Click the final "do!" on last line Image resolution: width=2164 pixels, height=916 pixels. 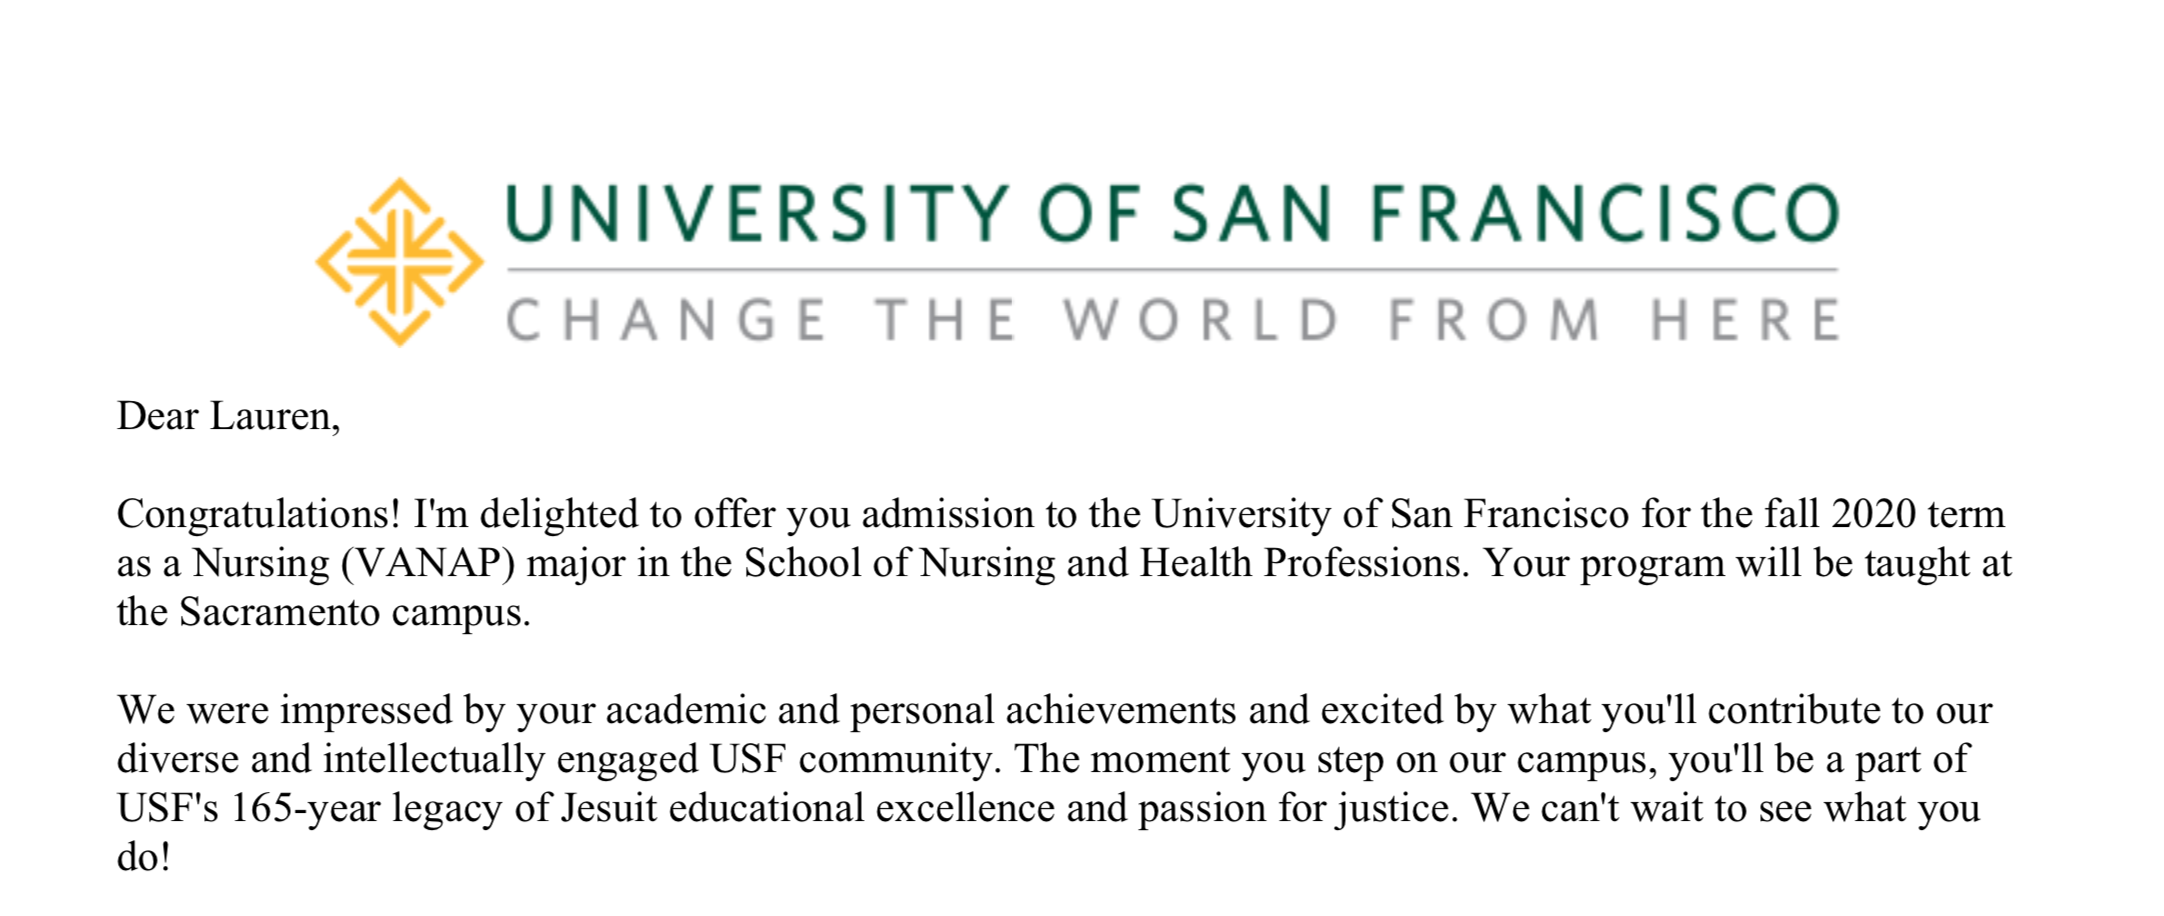[x=143, y=858]
